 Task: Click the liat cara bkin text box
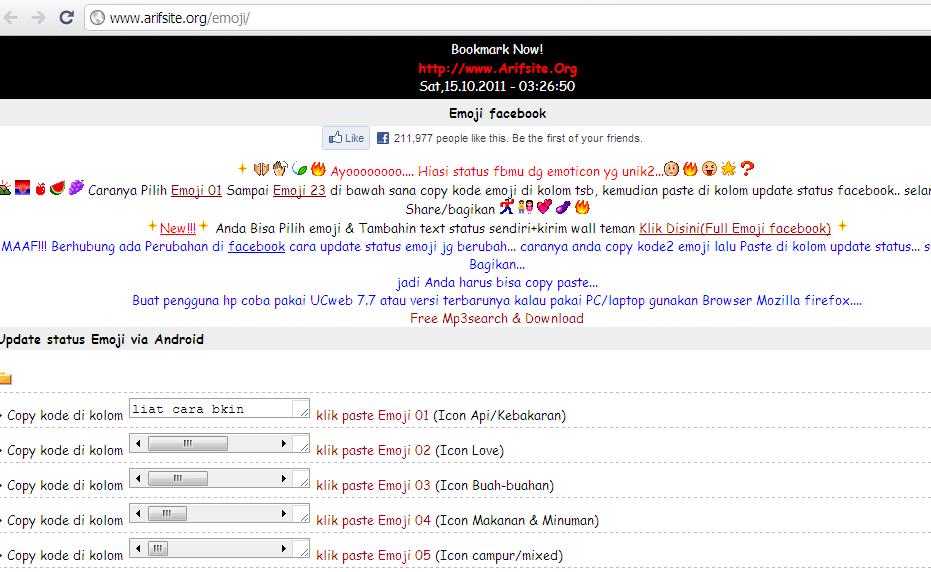(x=219, y=409)
